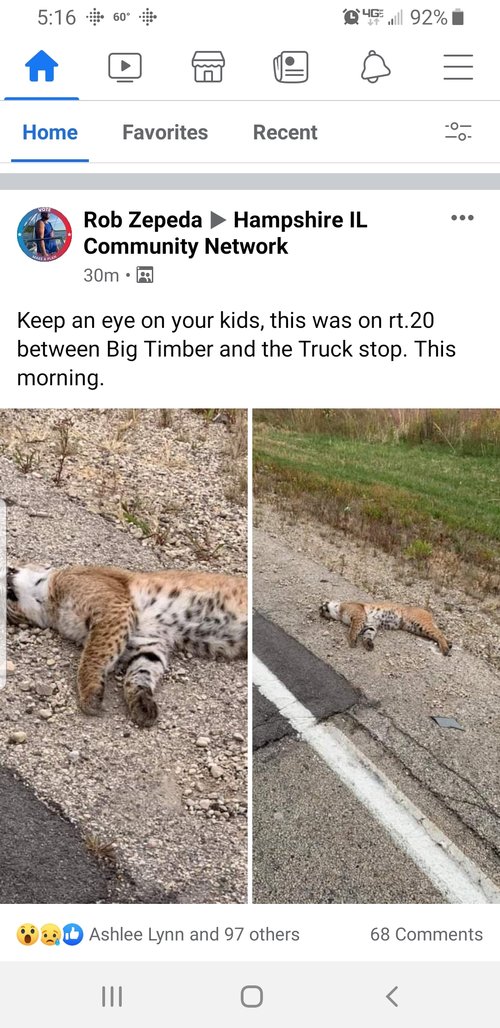View the close-up bobcat photo
This screenshot has width=500, height=1028.
124,656
